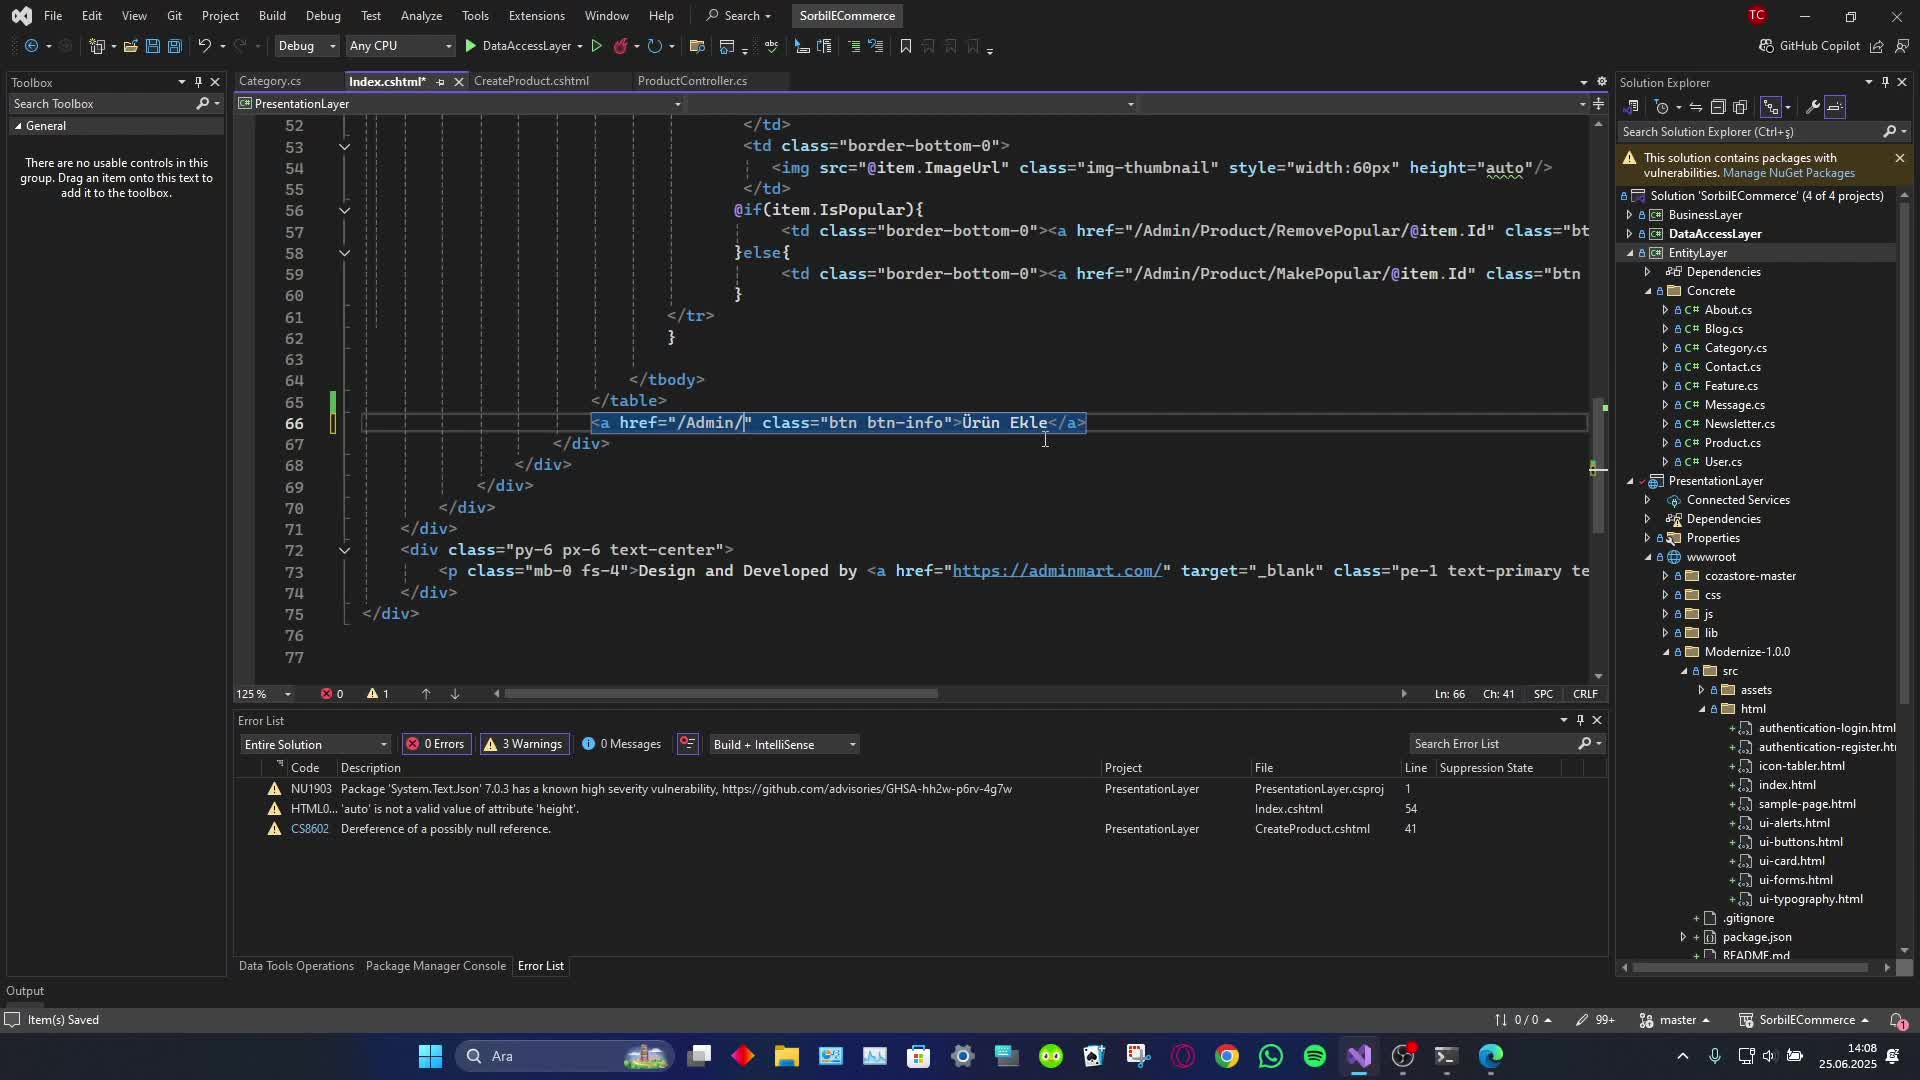Select ui-buttons.html file in tree
Image resolution: width=1920 pixels, height=1080 pixels.
[1800, 842]
